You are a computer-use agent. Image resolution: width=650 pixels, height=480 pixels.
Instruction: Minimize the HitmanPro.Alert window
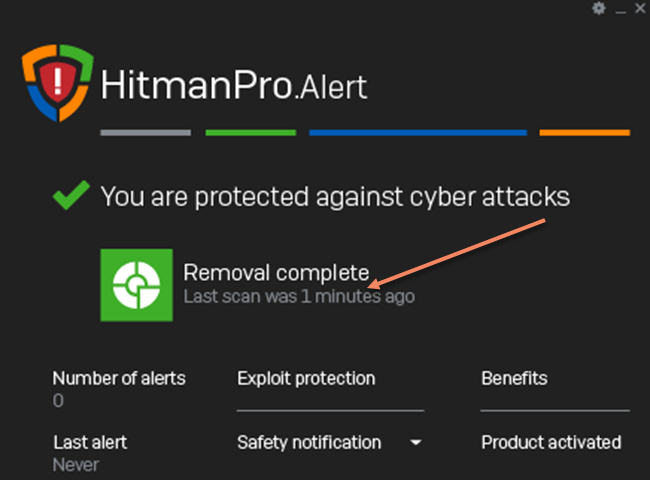620,9
